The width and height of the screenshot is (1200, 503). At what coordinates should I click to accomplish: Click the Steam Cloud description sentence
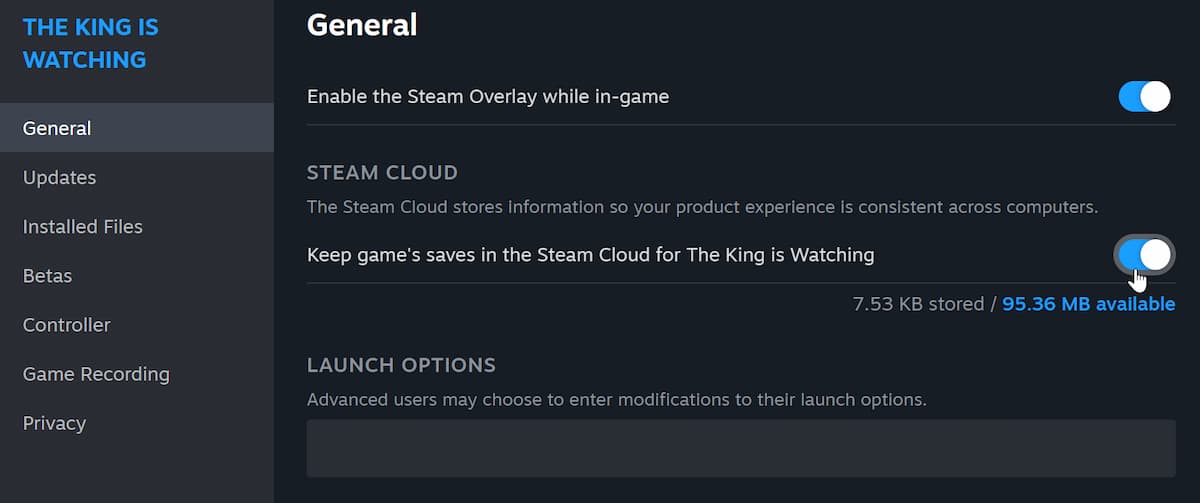pyautogui.click(x=702, y=207)
